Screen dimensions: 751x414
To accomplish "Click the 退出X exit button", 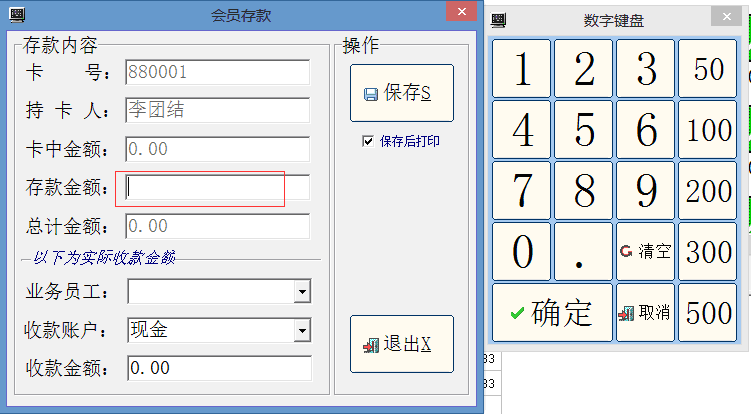I will pos(401,344).
